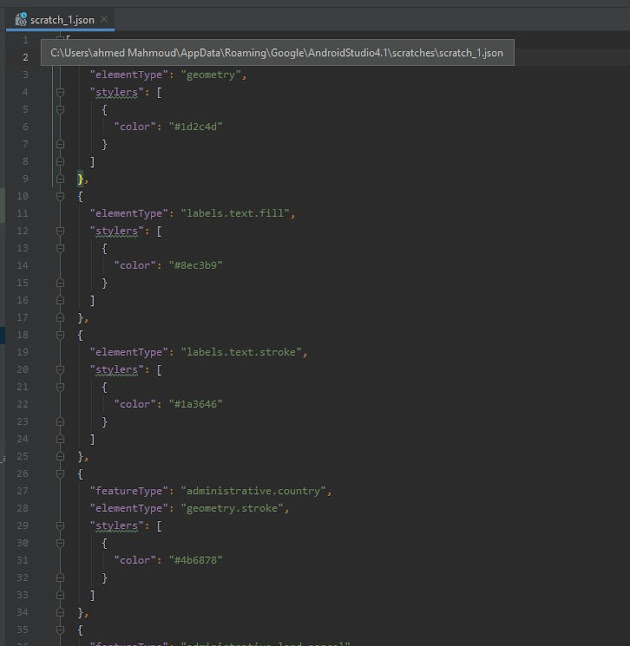This screenshot has height=646, width=630.
Task: Collapse the stylers array fold on line 29
Action: (60, 526)
